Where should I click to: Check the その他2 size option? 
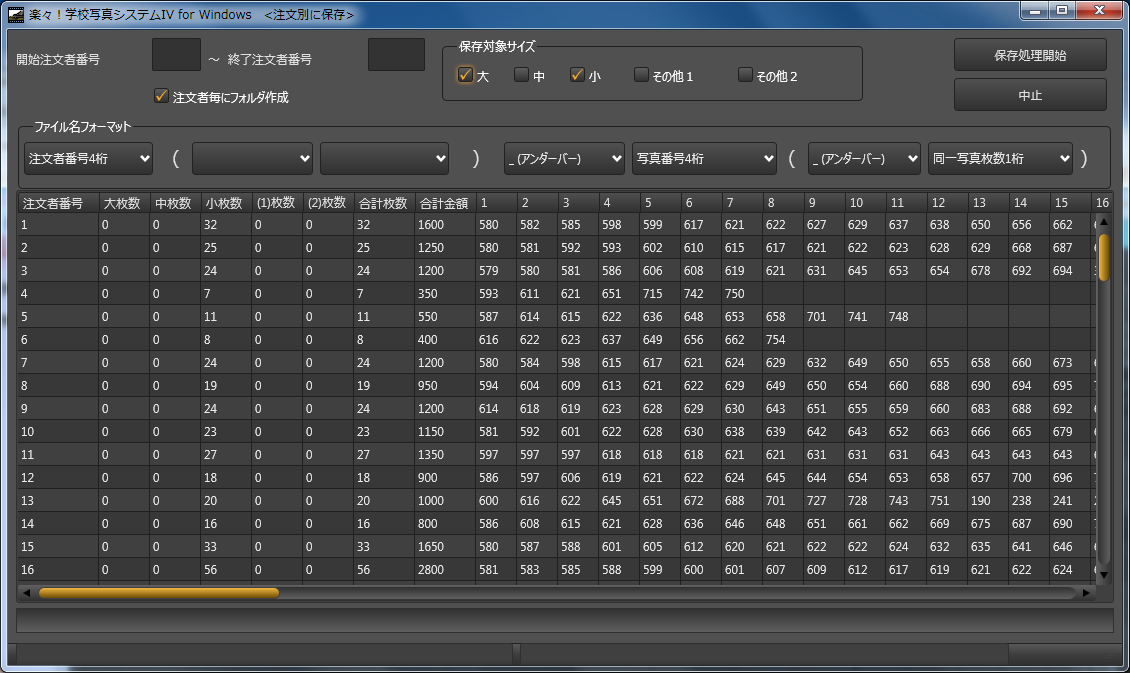(745, 75)
